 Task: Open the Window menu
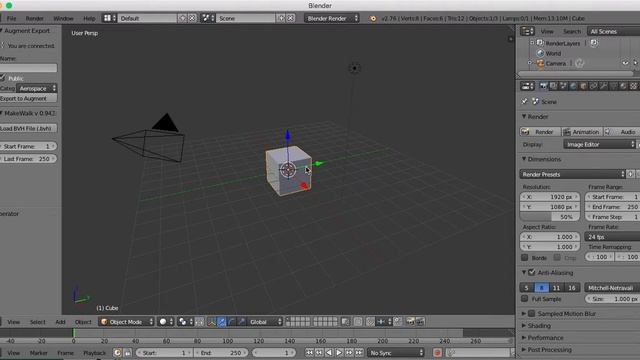point(63,18)
